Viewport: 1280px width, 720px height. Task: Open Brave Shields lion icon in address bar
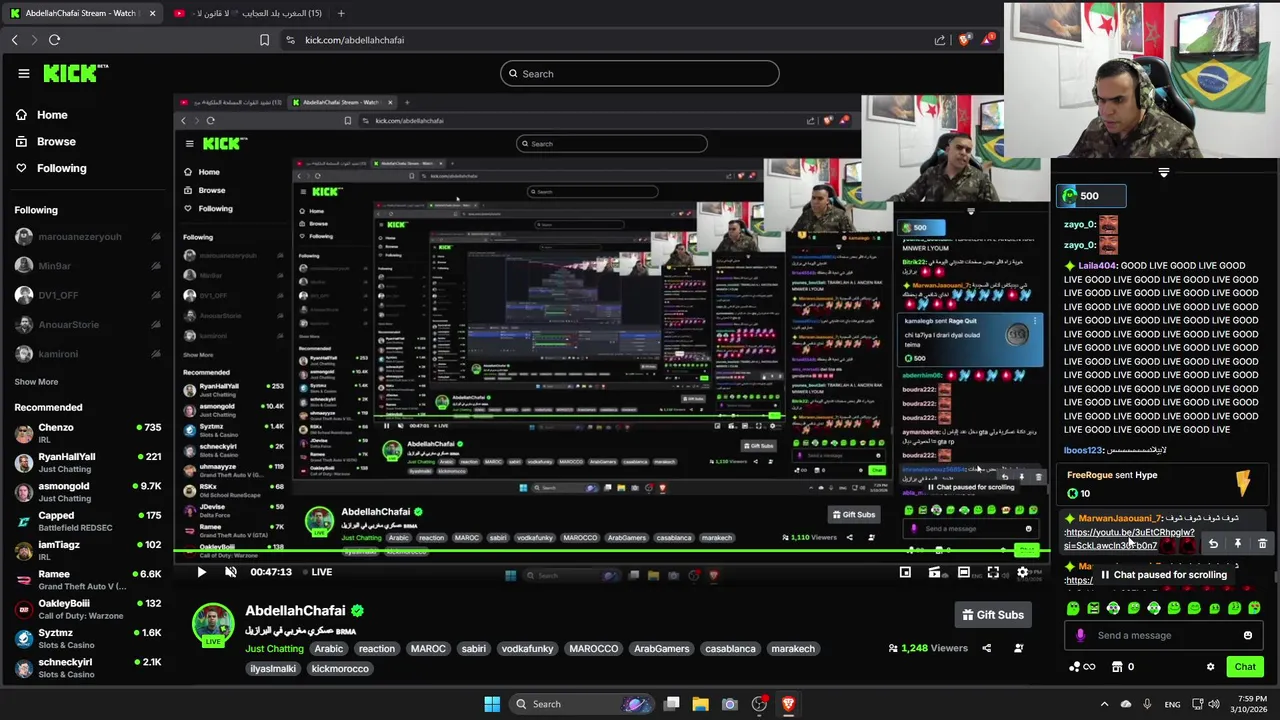coord(964,40)
